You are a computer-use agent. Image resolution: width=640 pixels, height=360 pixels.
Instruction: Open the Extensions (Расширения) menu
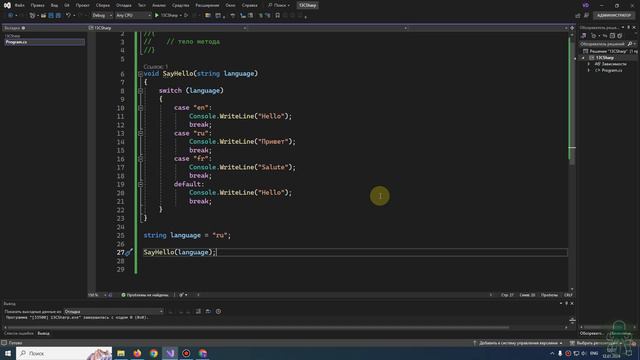207,5
